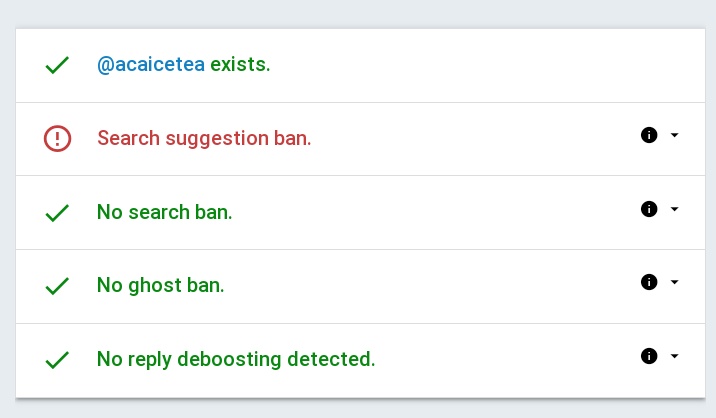Open info icon for No ghost ban
The height and width of the screenshot is (418, 716).
tap(648, 282)
